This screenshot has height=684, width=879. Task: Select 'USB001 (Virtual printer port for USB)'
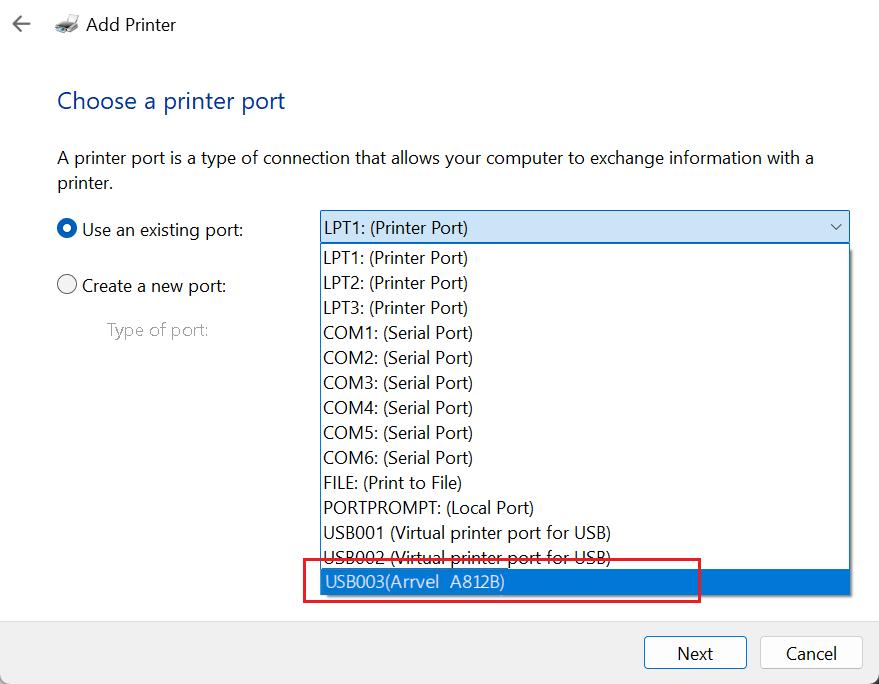pyautogui.click(x=585, y=533)
